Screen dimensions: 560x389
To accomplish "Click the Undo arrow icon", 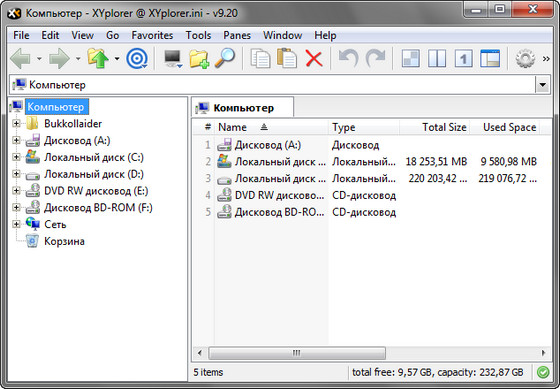I will pos(348,59).
